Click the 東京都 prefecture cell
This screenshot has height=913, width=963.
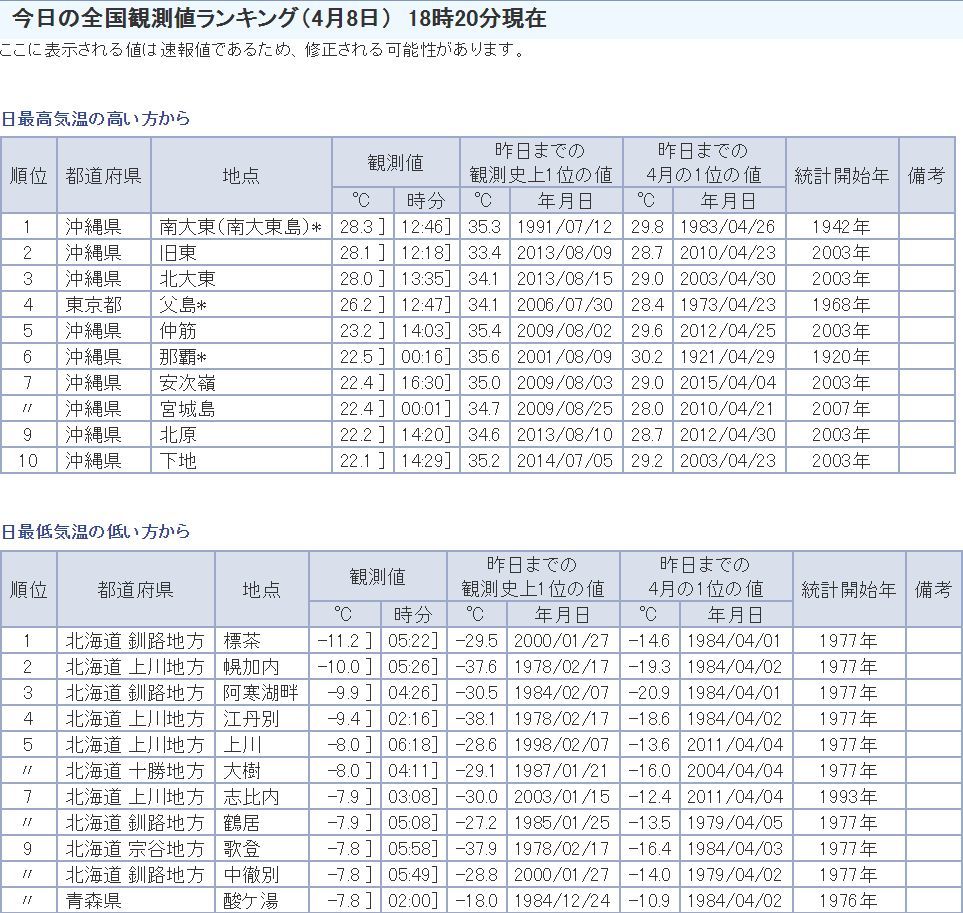[93, 305]
